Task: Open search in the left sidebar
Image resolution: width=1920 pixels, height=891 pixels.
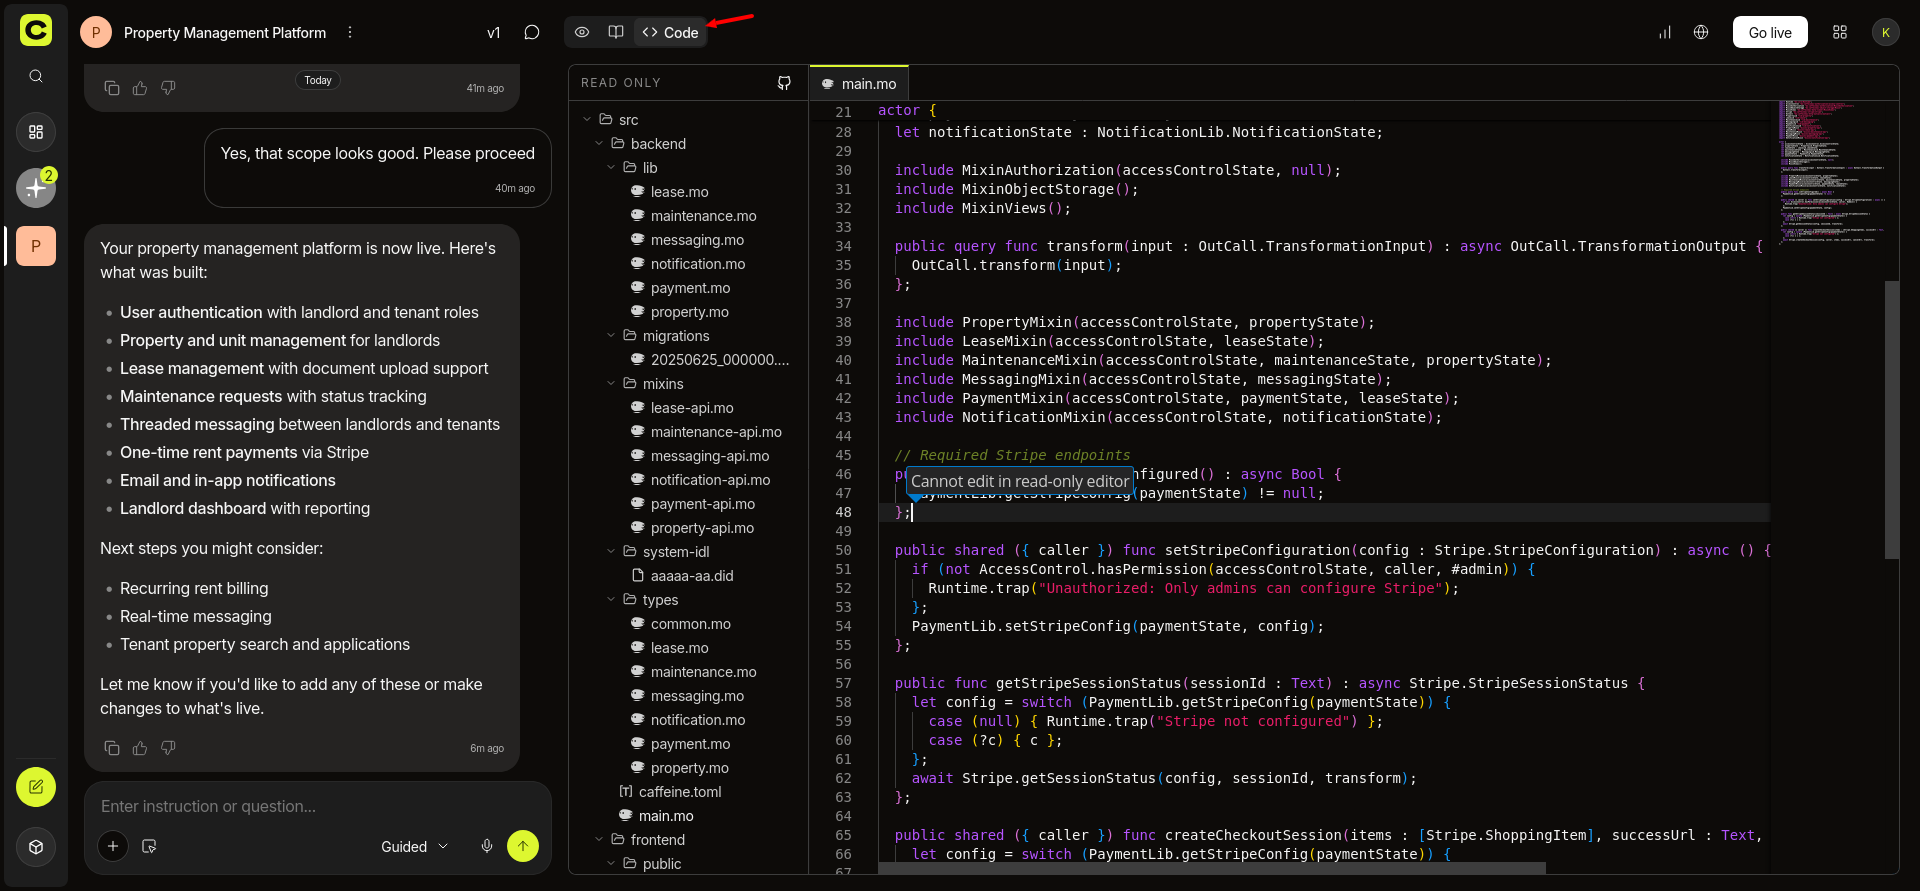Action: point(36,76)
